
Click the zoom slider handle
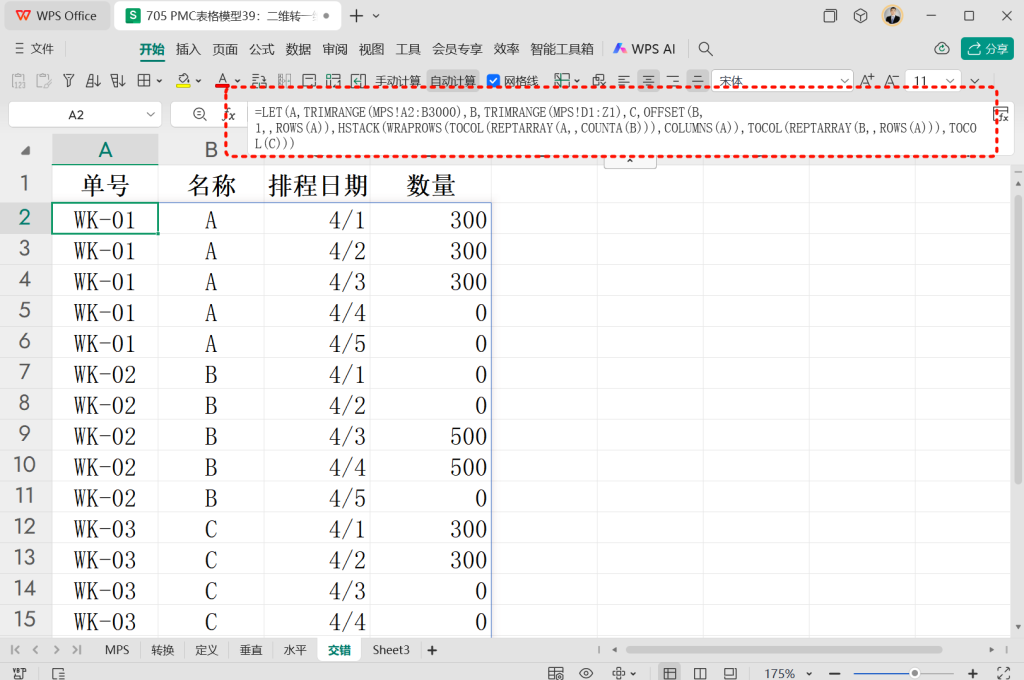point(915,673)
